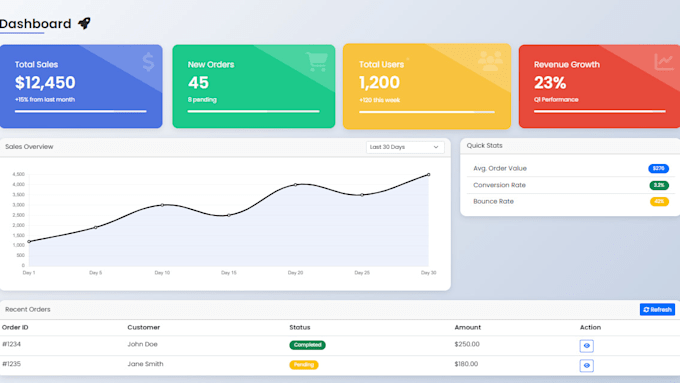
Task: Click the Recent Orders heading
Action: [28, 309]
